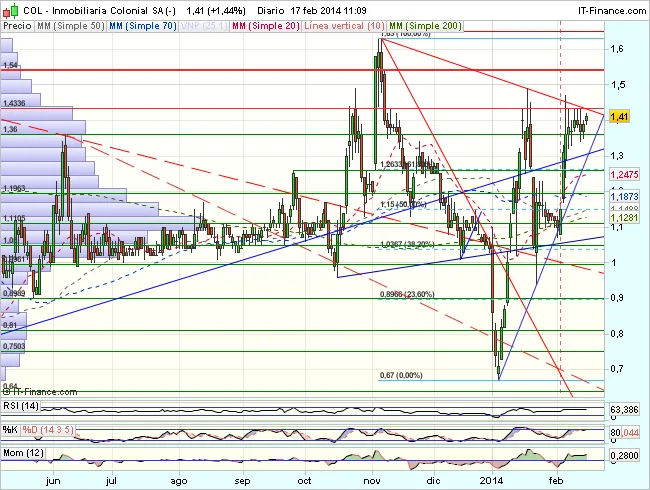Screen dimensions: 650x490
Task: Click the 2014 marker on time axis
Action: 492,480
